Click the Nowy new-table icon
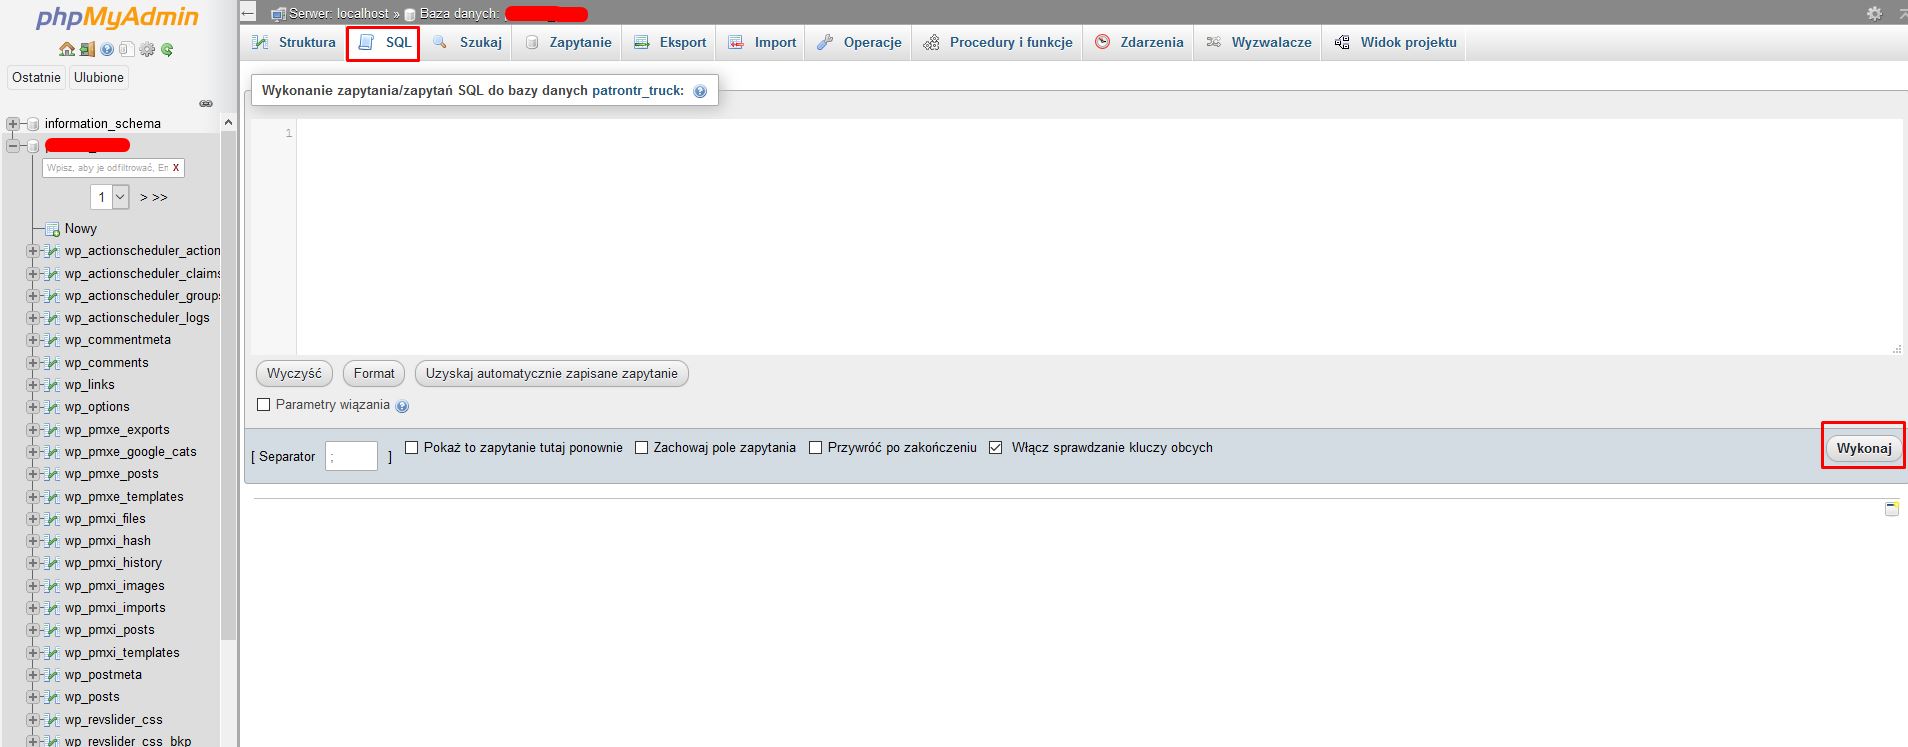This screenshot has width=1908, height=747. 53,229
